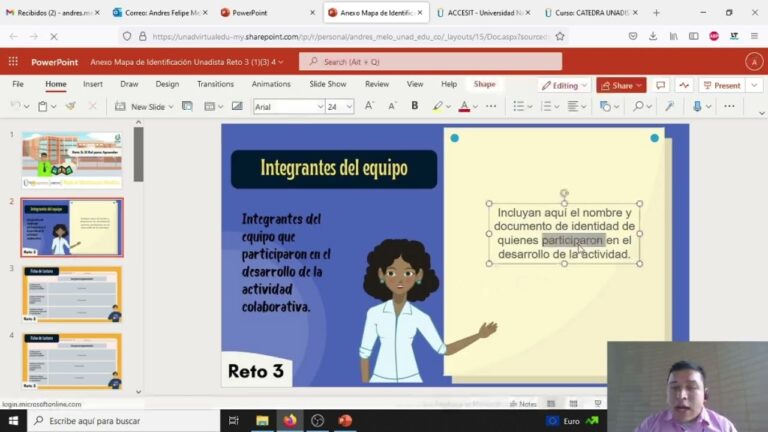Toggle Bold formatting

pyautogui.click(x=414, y=106)
